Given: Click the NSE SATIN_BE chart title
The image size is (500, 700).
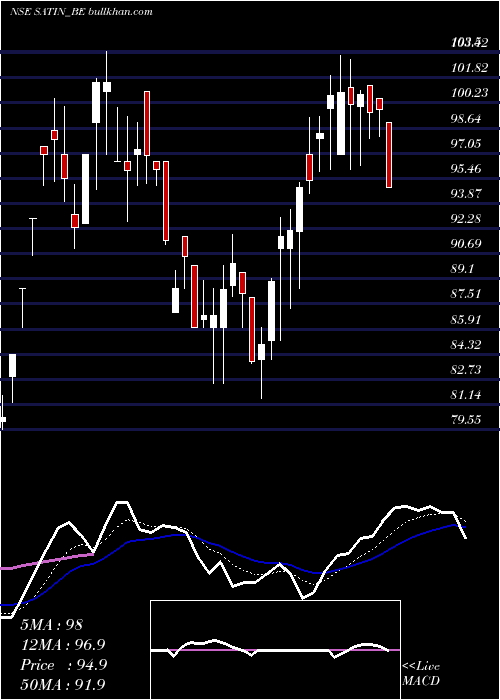Looking at the screenshot, I should (81, 12).
